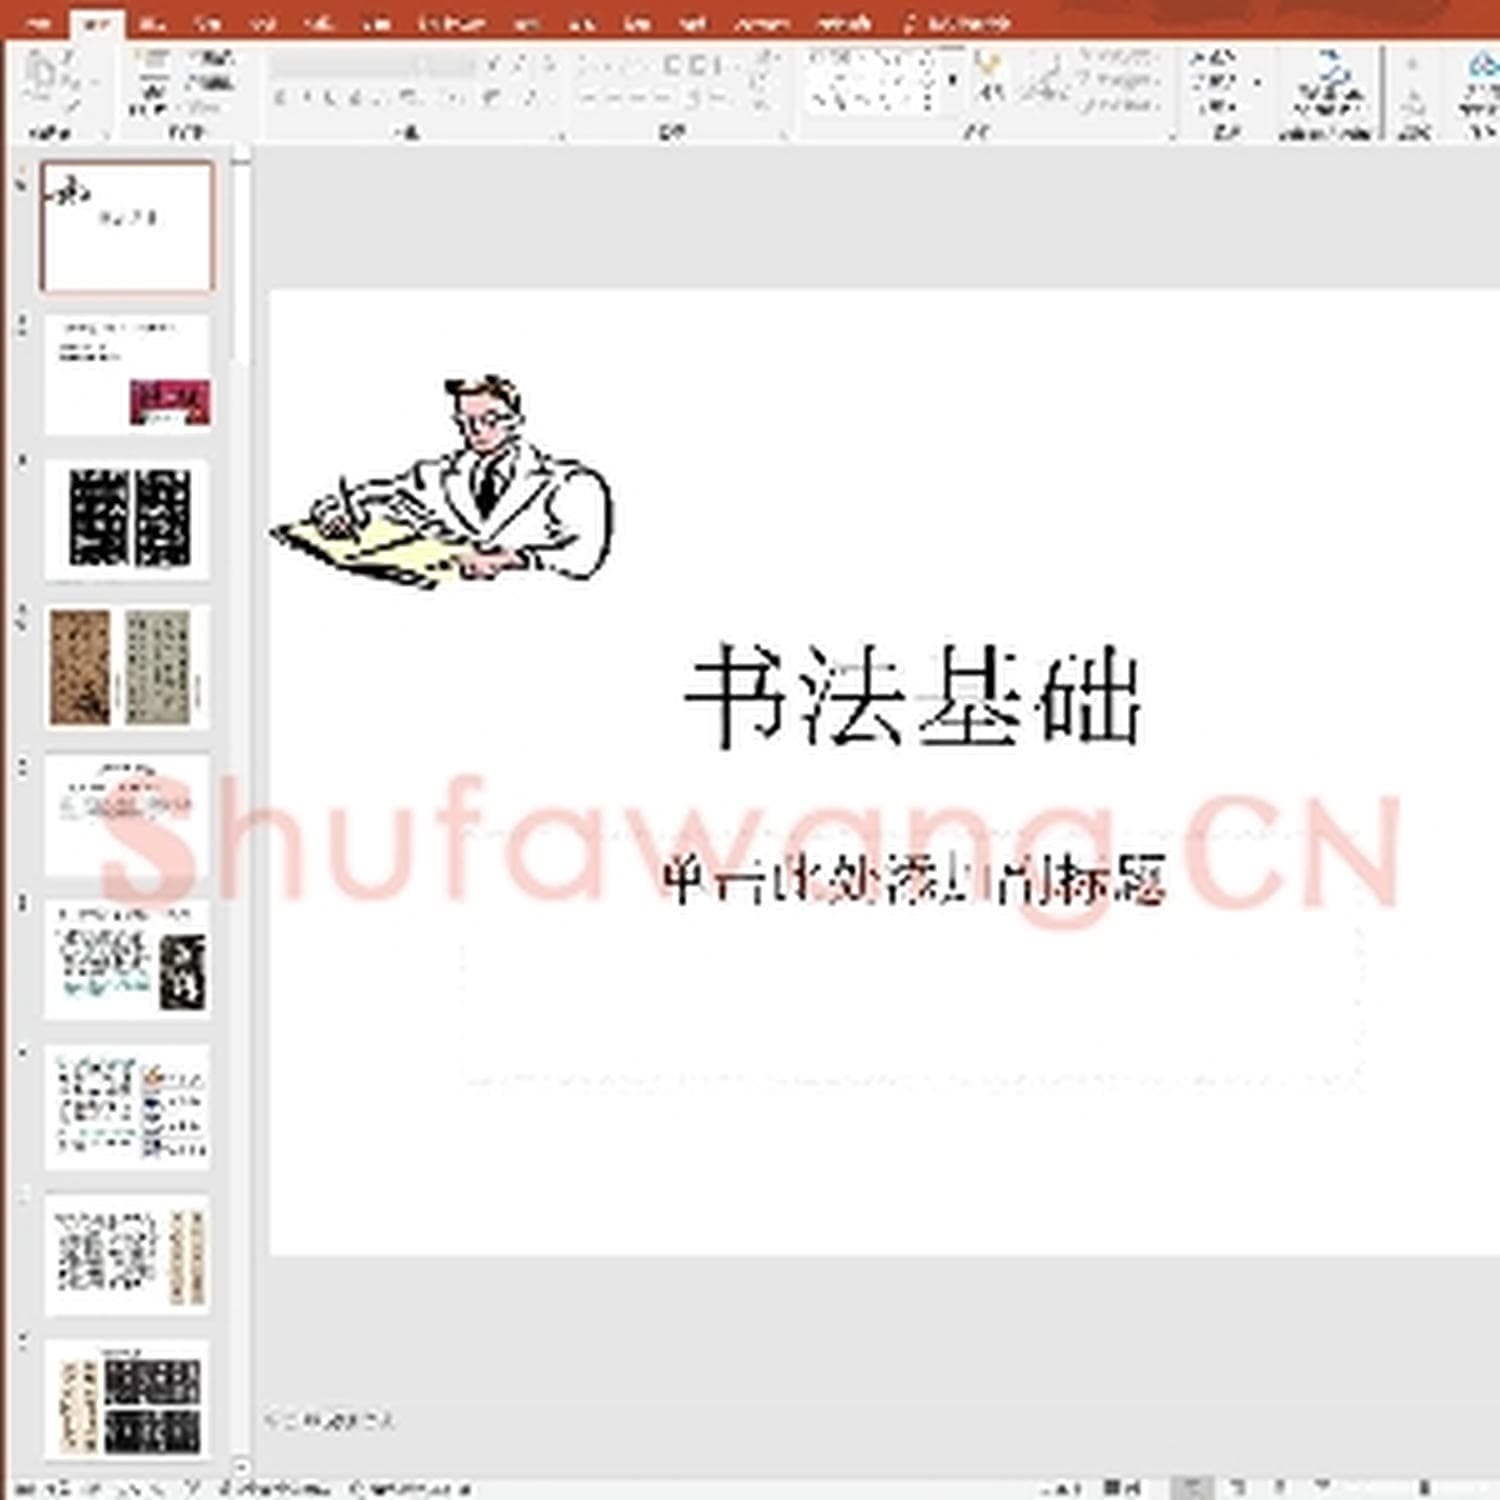Toggle Justify paragraph alignment

point(663,97)
